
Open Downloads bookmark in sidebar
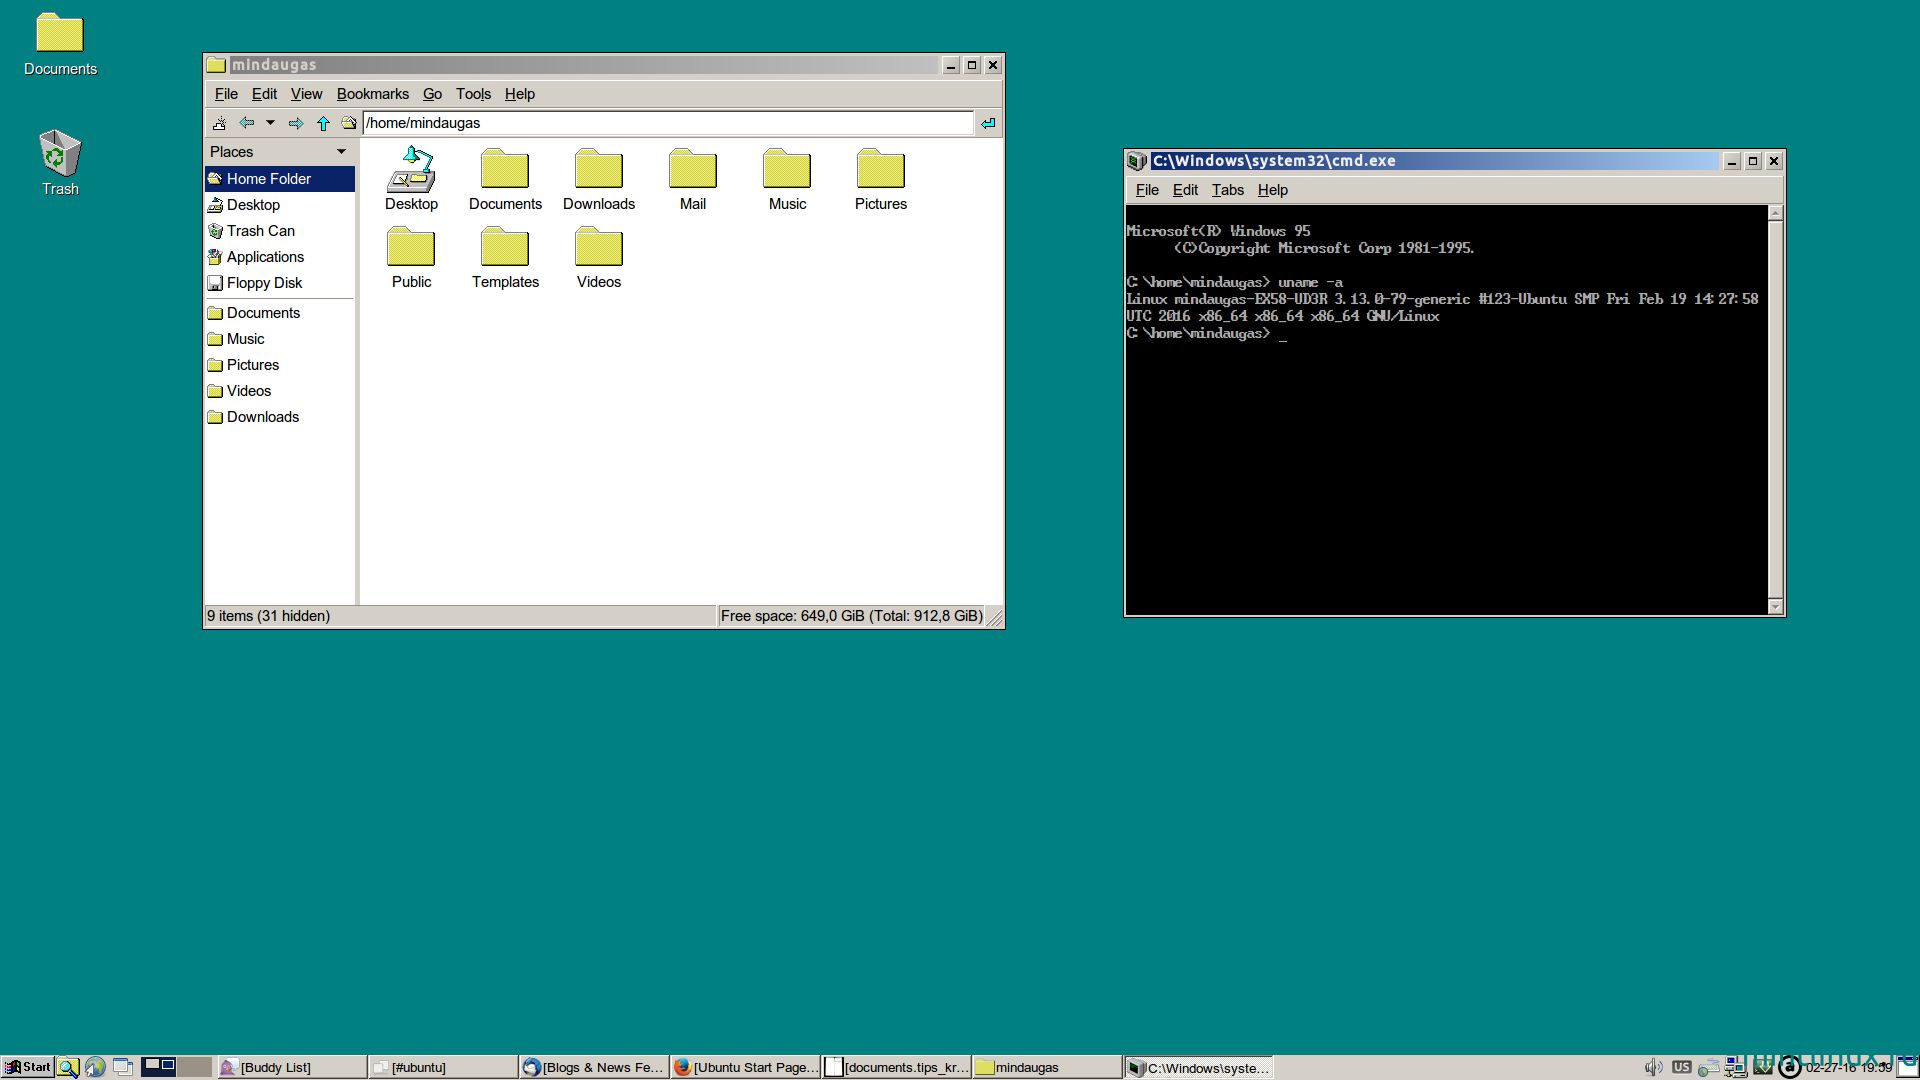tap(280, 417)
